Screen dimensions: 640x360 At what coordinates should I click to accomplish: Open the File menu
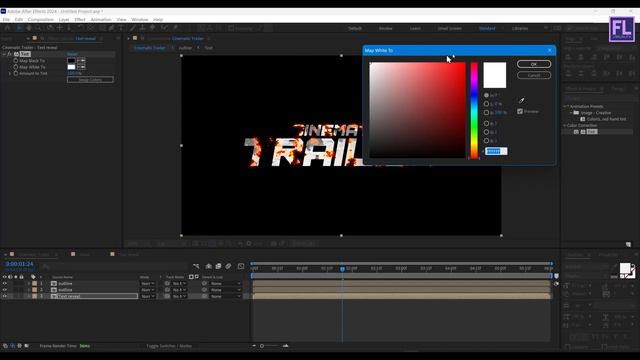pyautogui.click(x=6, y=19)
